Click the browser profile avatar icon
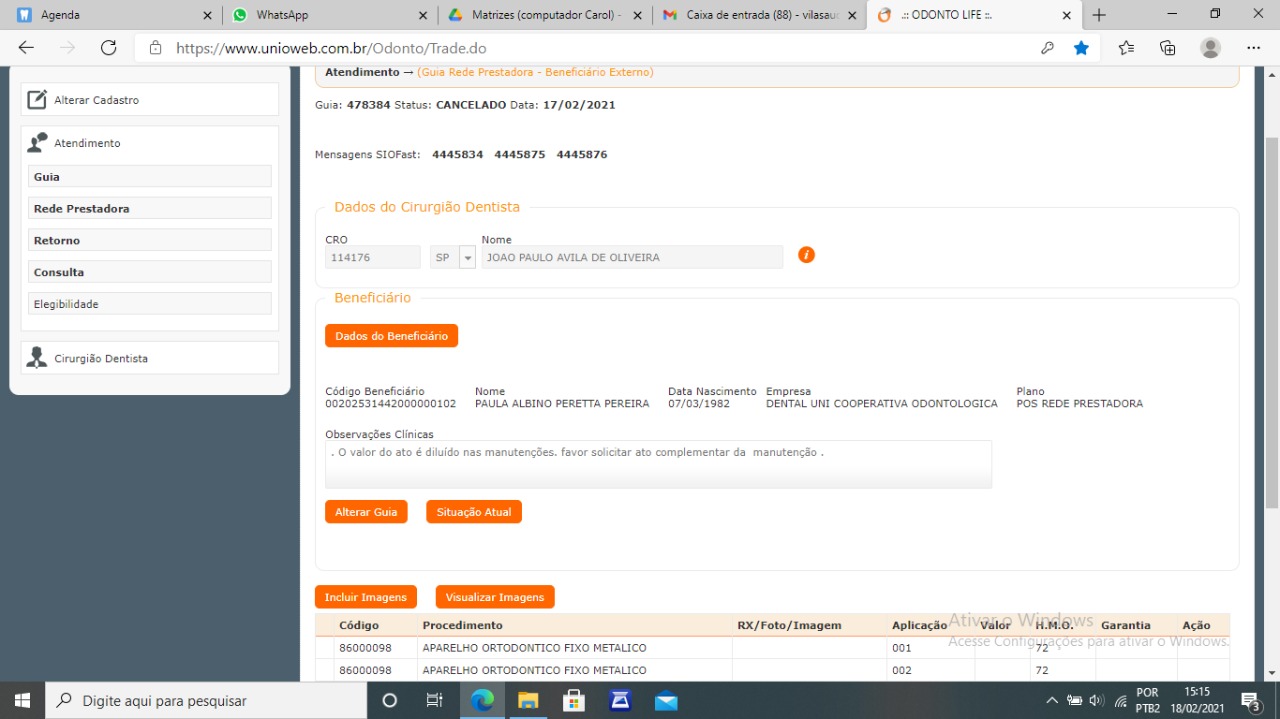The height and width of the screenshot is (719, 1280). [1210, 48]
